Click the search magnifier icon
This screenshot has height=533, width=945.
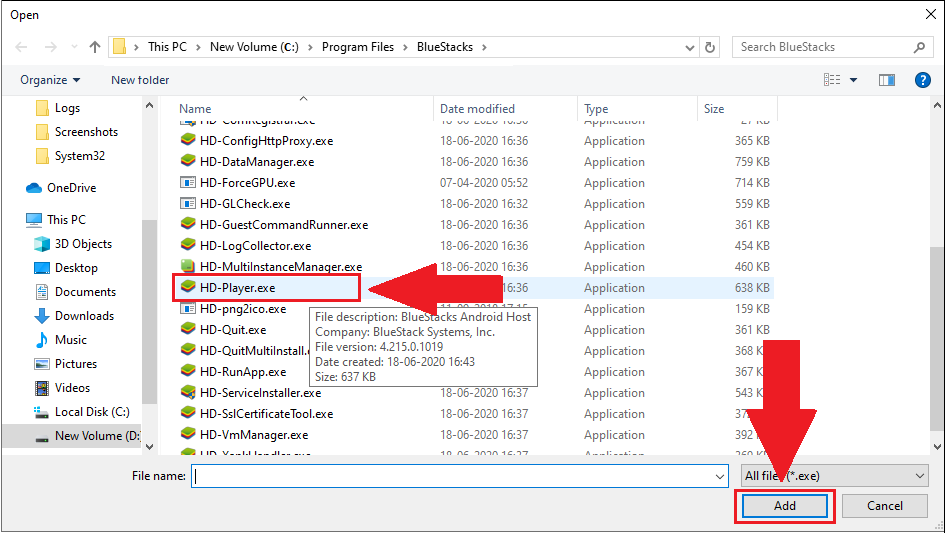pos(919,47)
